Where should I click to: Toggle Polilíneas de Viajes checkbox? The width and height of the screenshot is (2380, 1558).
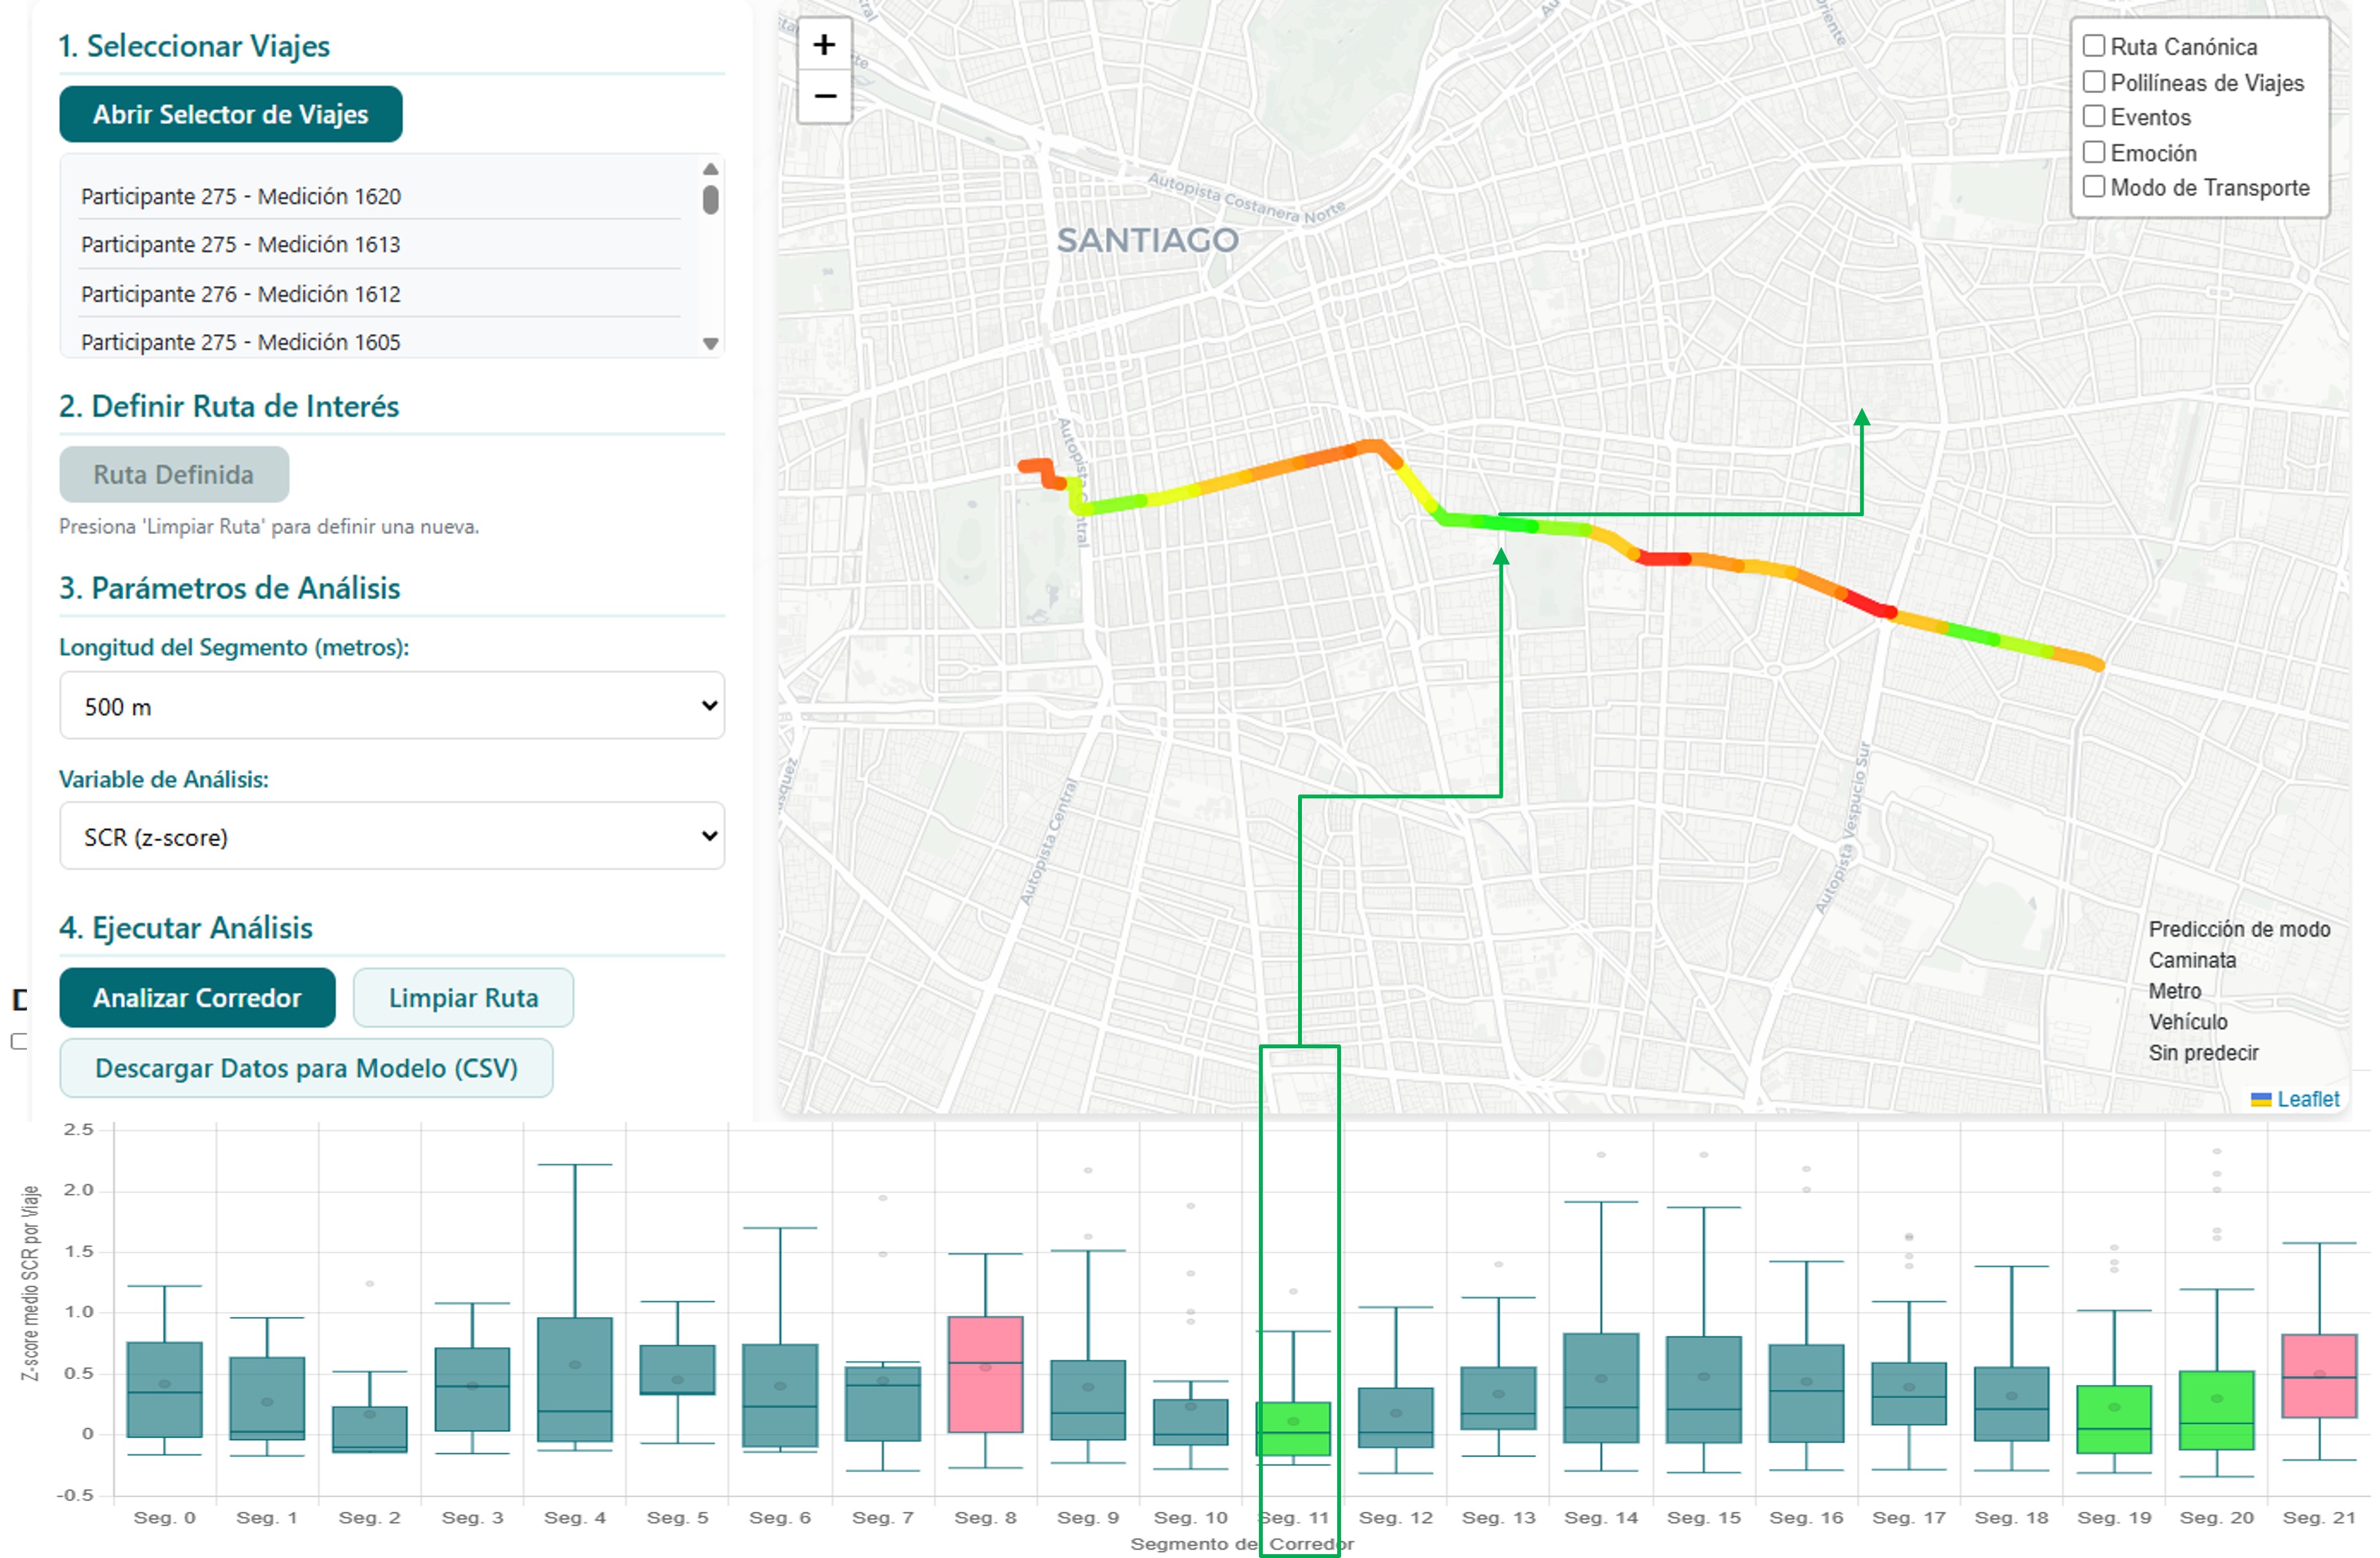point(2093,82)
